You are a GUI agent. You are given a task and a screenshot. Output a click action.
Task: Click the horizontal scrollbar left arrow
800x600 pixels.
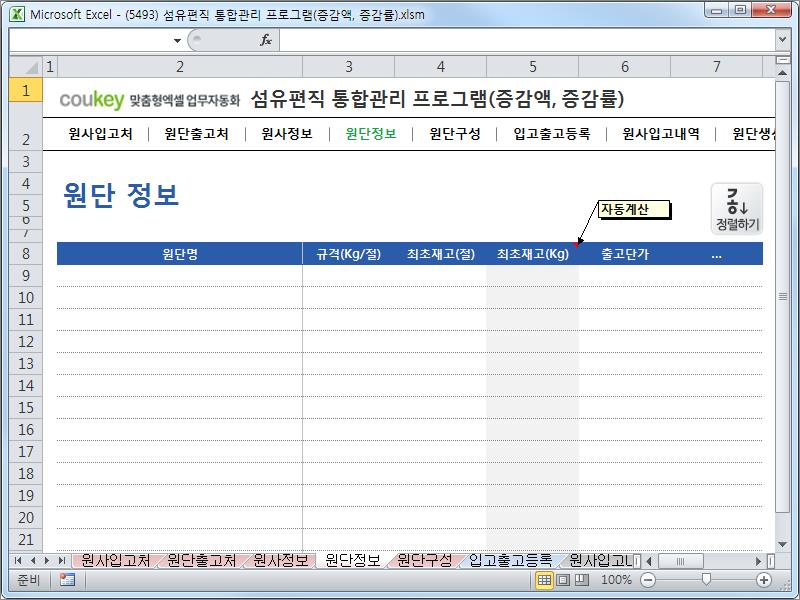649,561
